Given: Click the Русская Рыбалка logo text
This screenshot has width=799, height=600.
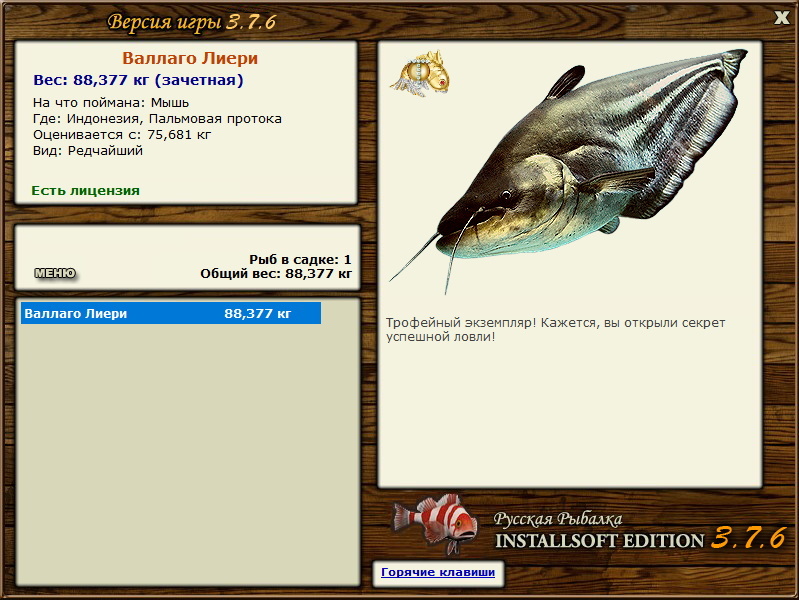Looking at the screenshot, I should [558, 518].
